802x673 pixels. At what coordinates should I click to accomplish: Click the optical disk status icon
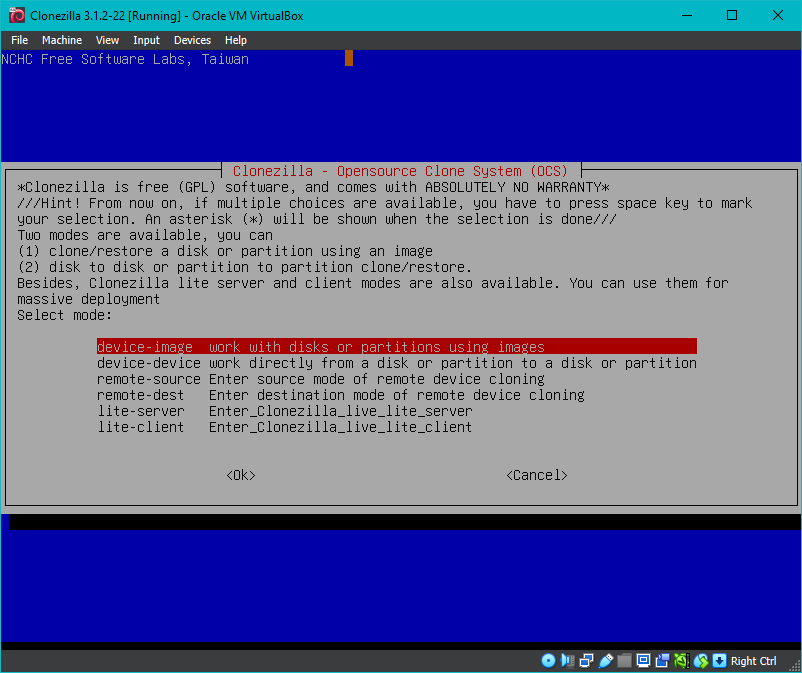click(548, 661)
